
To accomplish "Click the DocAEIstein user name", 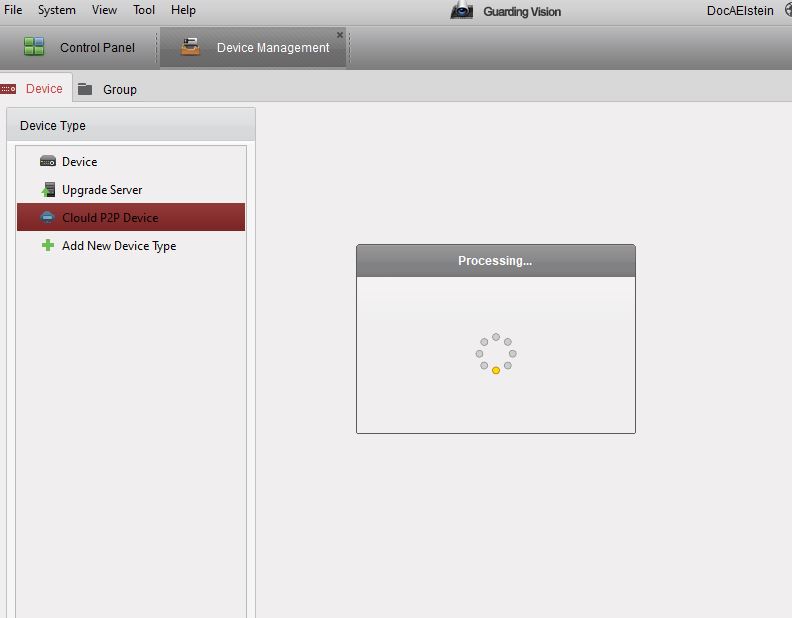I will [x=740, y=11].
